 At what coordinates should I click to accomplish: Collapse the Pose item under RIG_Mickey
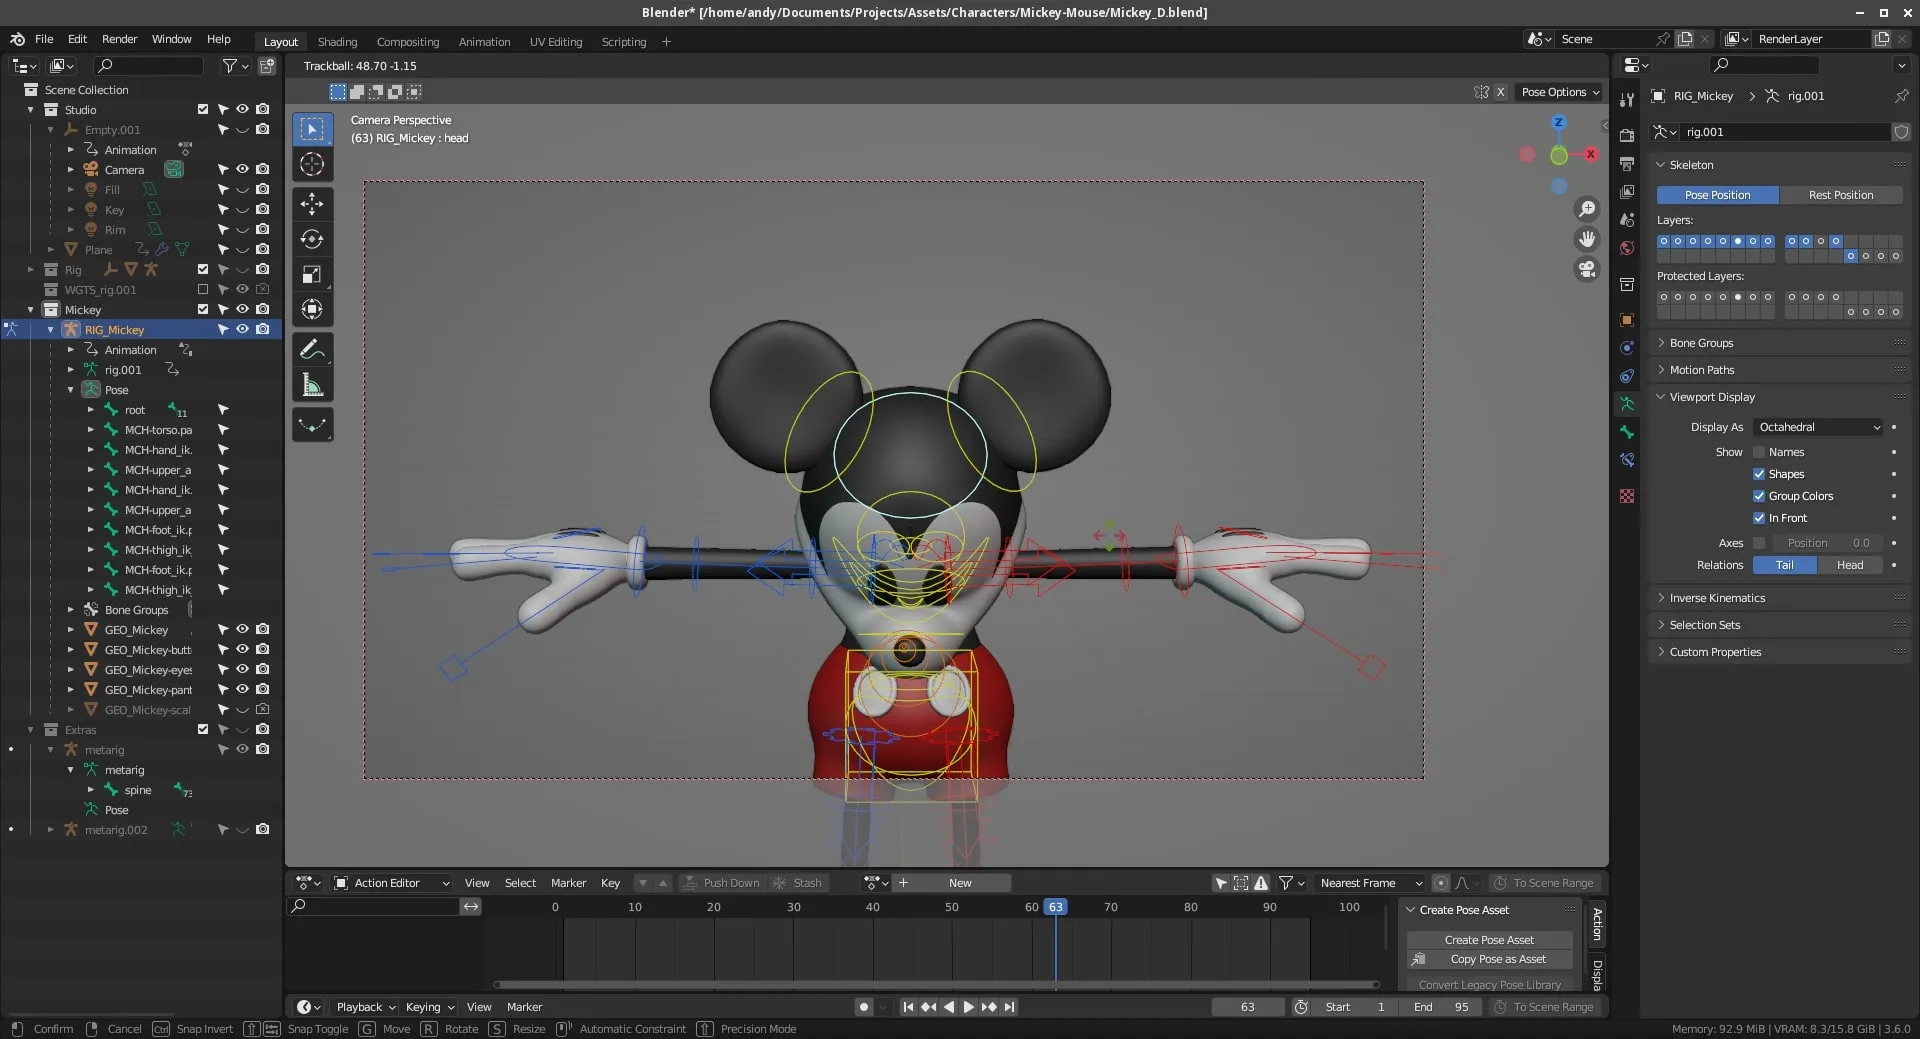tap(71, 390)
